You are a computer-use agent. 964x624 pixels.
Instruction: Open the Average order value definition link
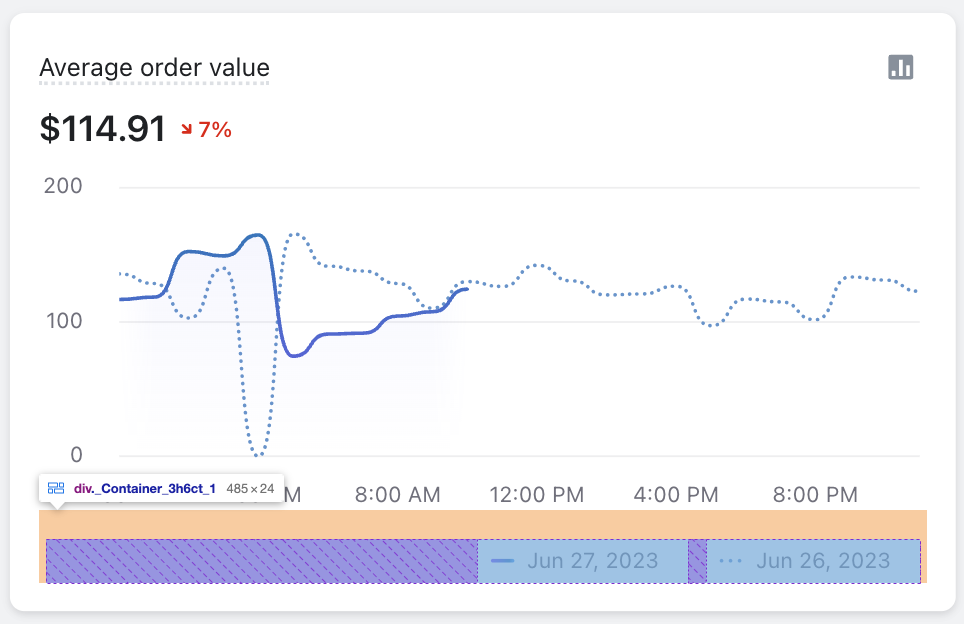[x=153, y=68]
